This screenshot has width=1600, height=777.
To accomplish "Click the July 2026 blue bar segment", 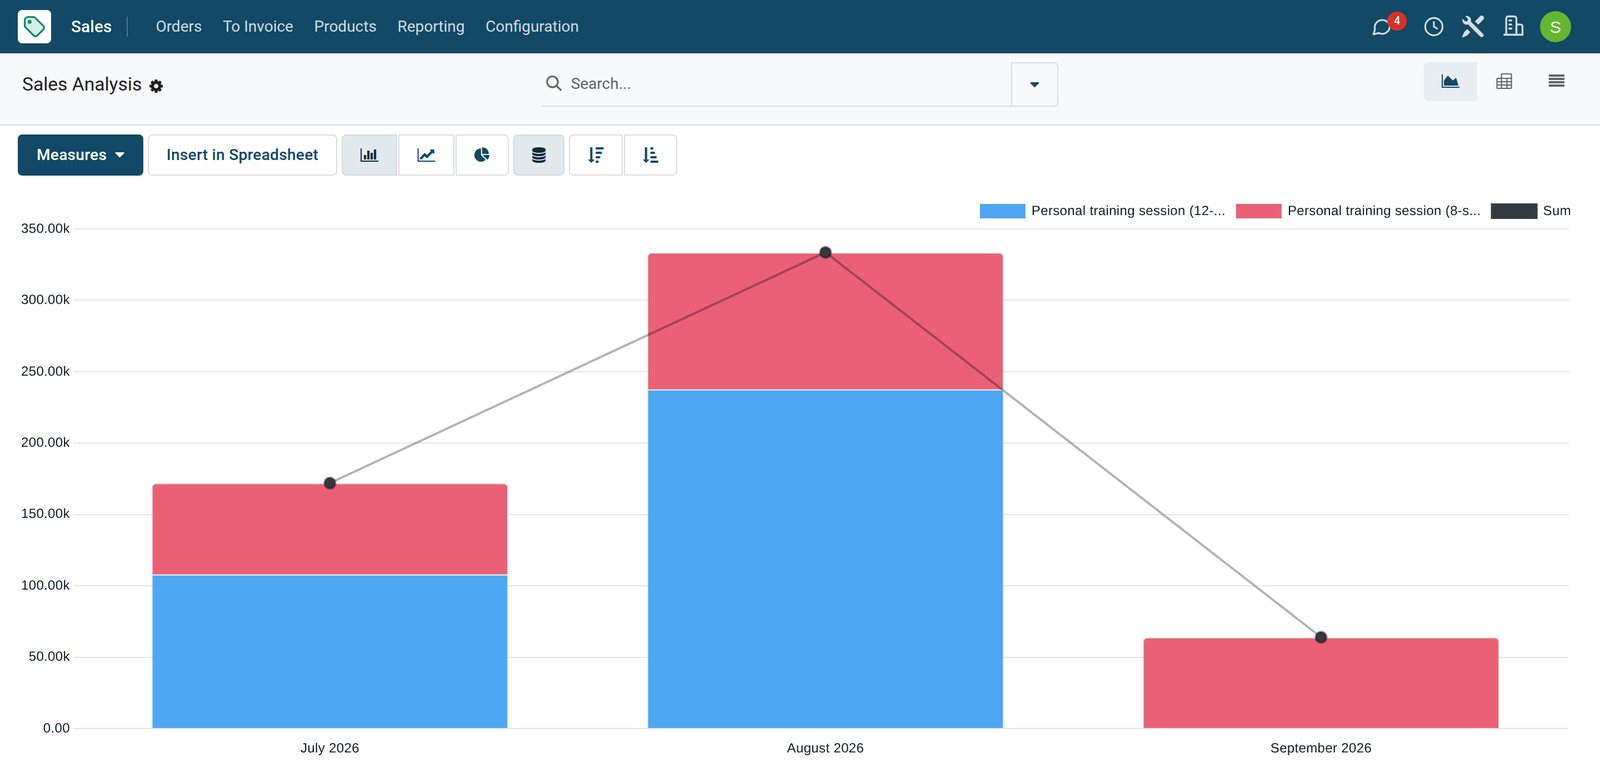I will [330, 652].
